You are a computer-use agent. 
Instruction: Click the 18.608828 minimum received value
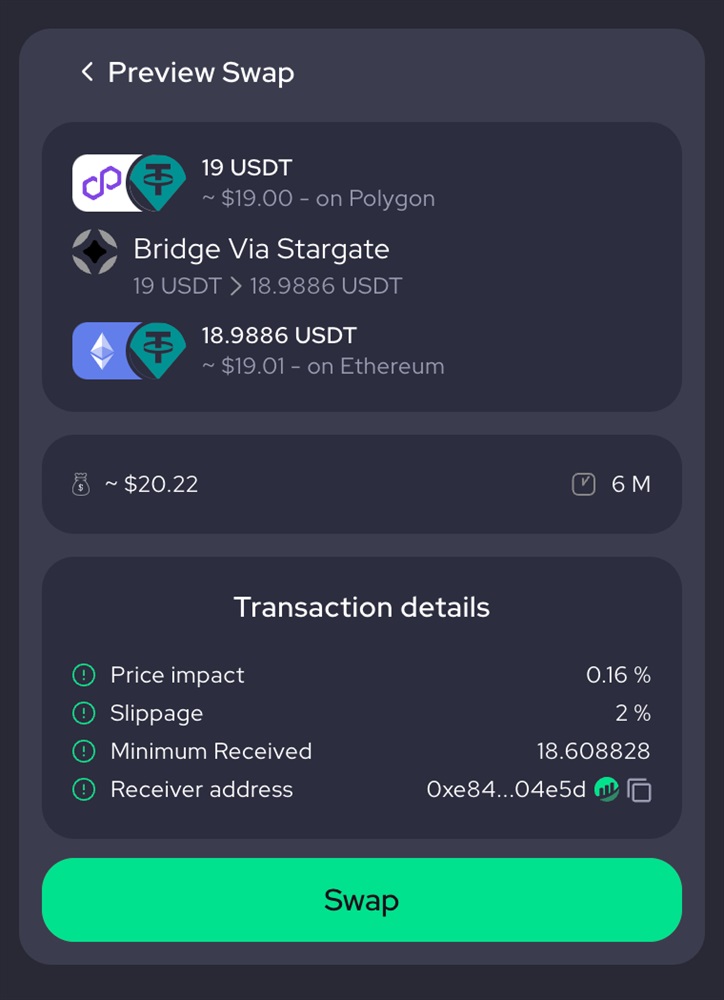click(x=593, y=751)
